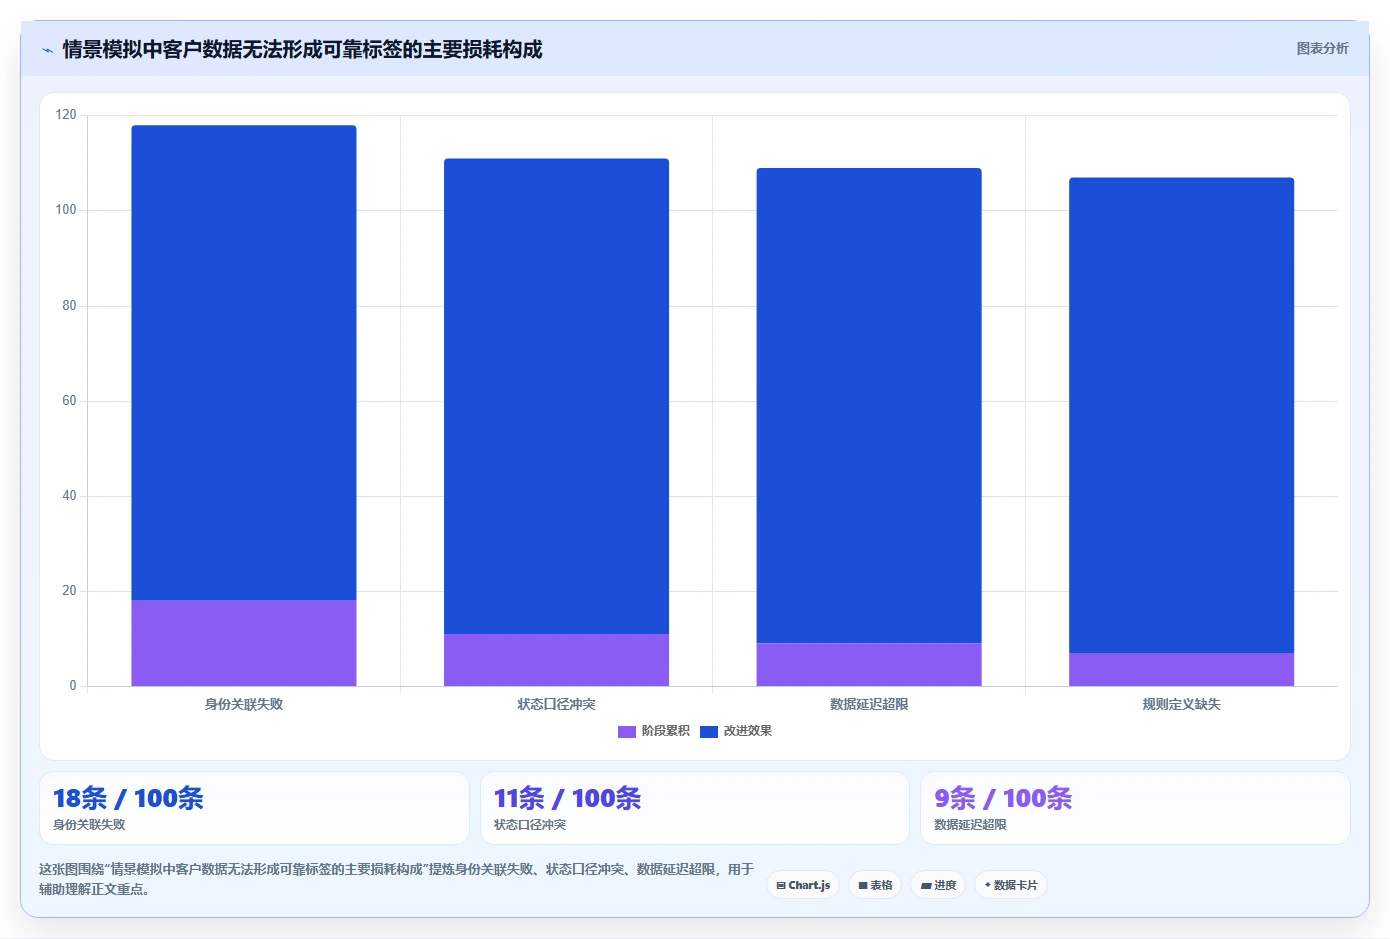Click the chart title 情景模拟中客户数据无法形成可靠标签
The image size is (1390, 939).
click(x=302, y=49)
